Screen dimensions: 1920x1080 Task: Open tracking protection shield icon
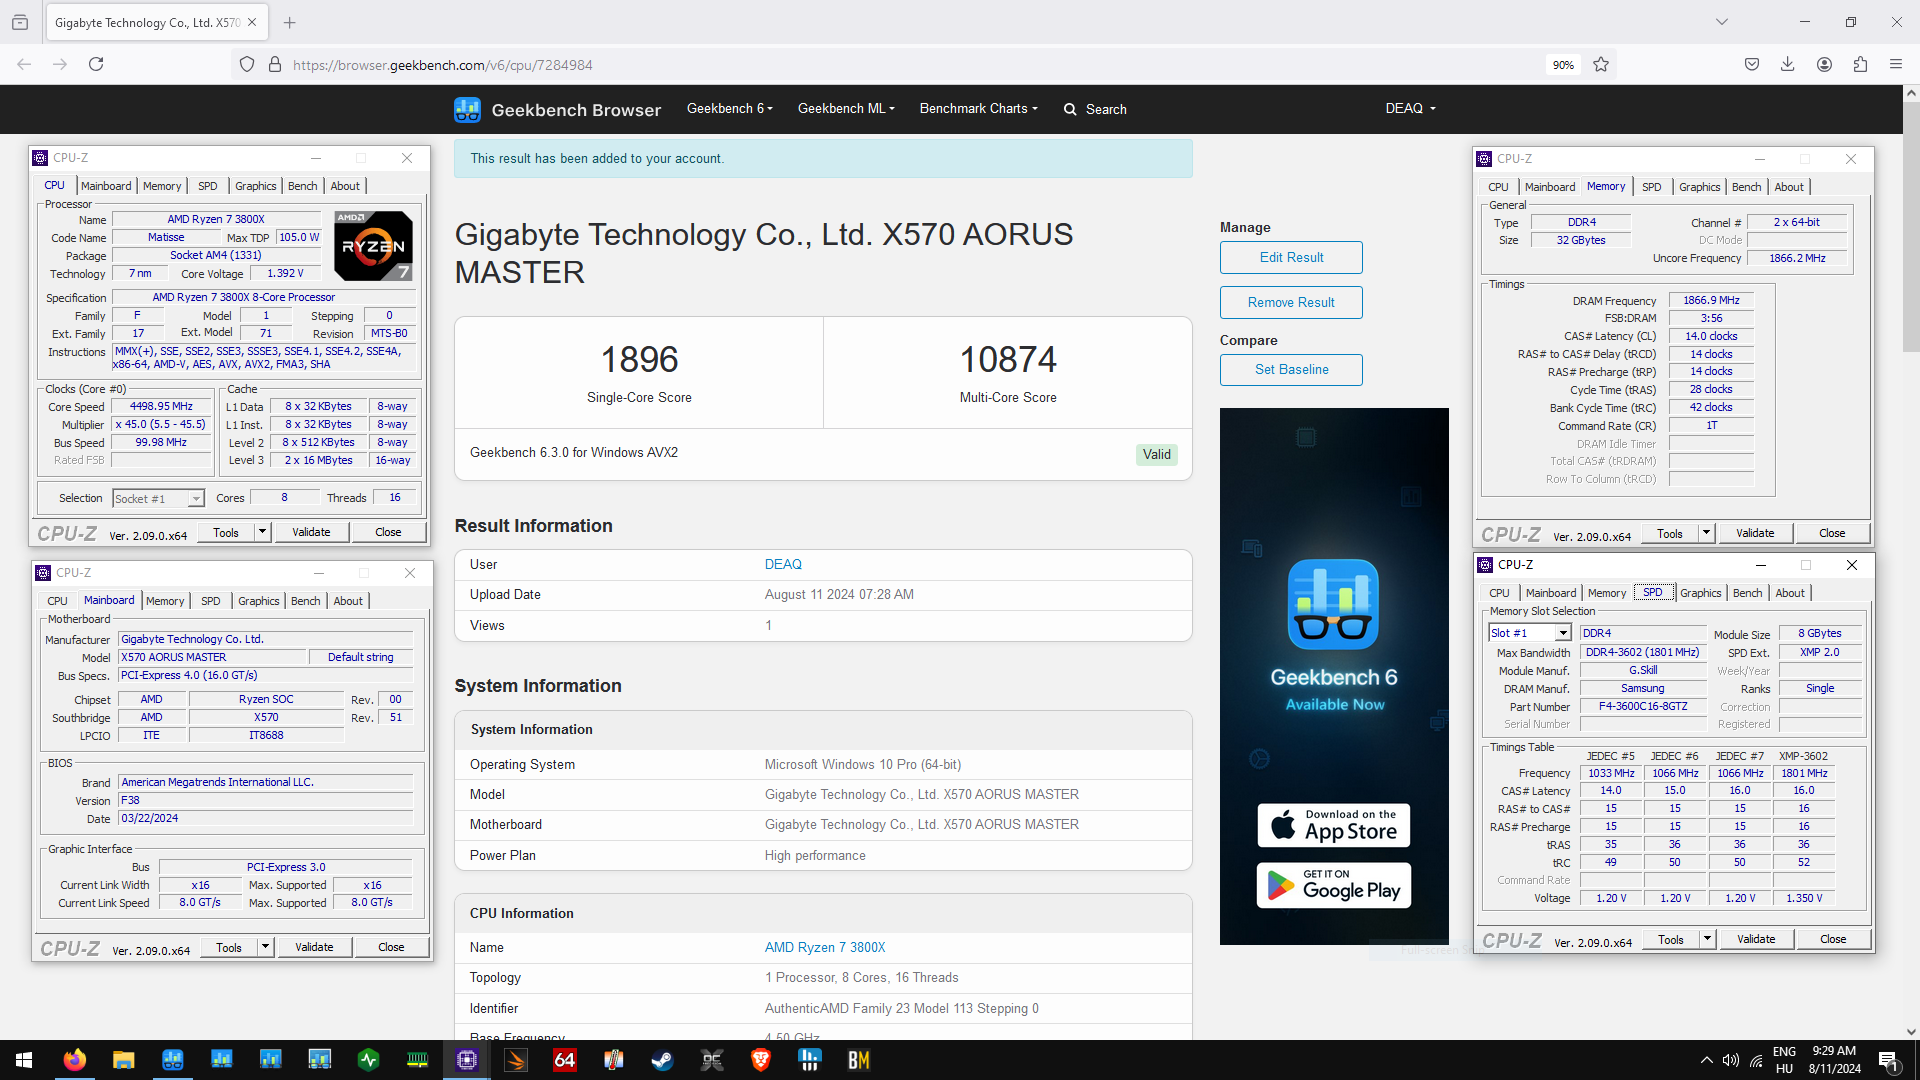point(247,64)
